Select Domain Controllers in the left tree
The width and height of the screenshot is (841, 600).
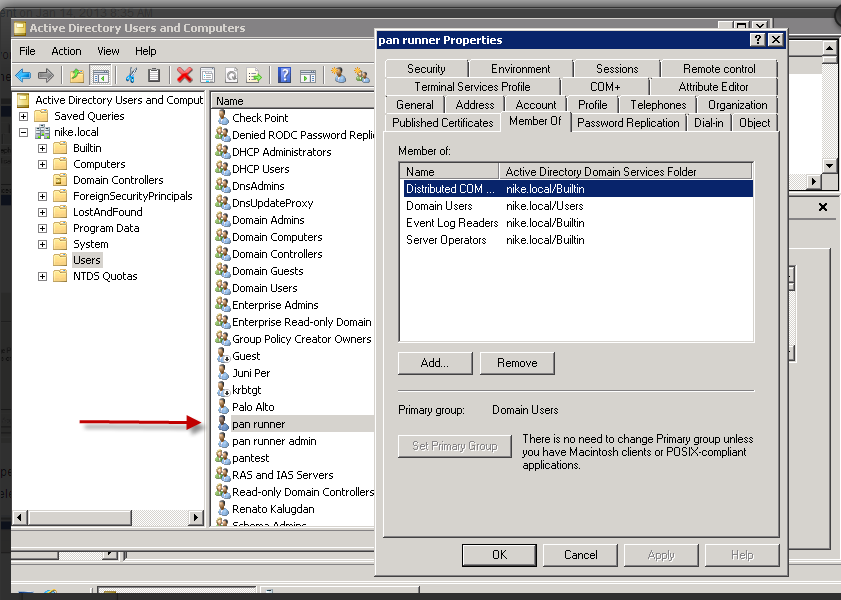pyautogui.click(x=118, y=180)
